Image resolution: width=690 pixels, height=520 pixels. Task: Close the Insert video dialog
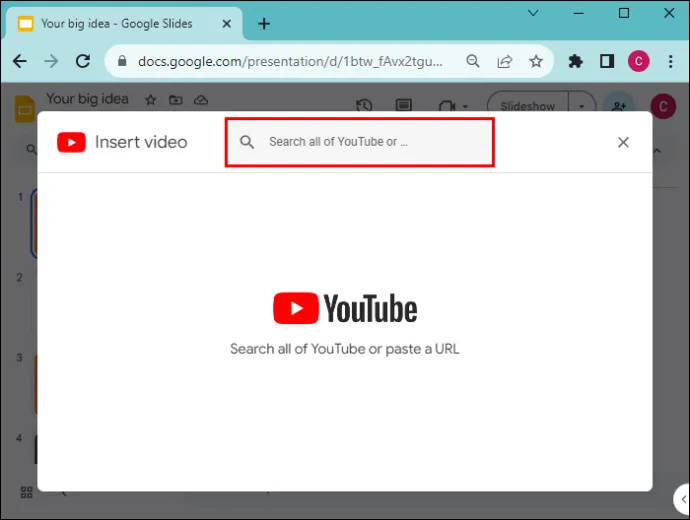pos(623,142)
